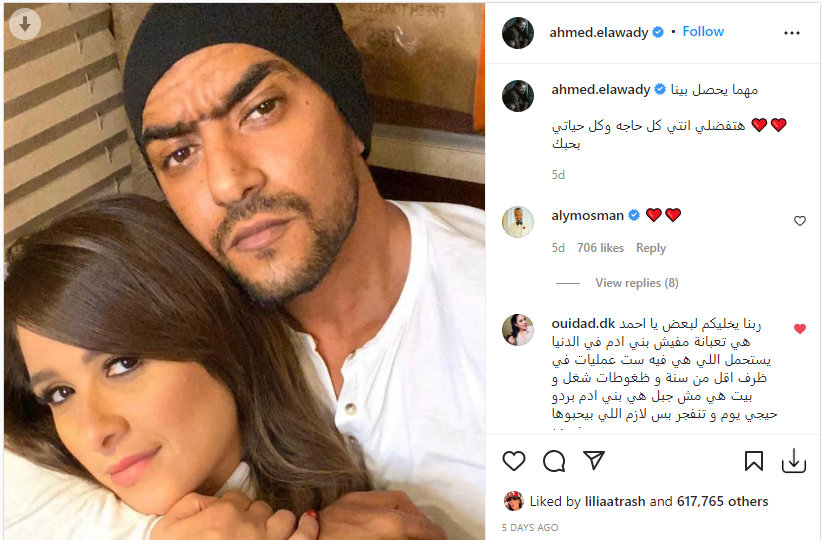Expand View replies (8) under alymosman
This screenshot has width=822, height=540.
pyautogui.click(x=636, y=283)
